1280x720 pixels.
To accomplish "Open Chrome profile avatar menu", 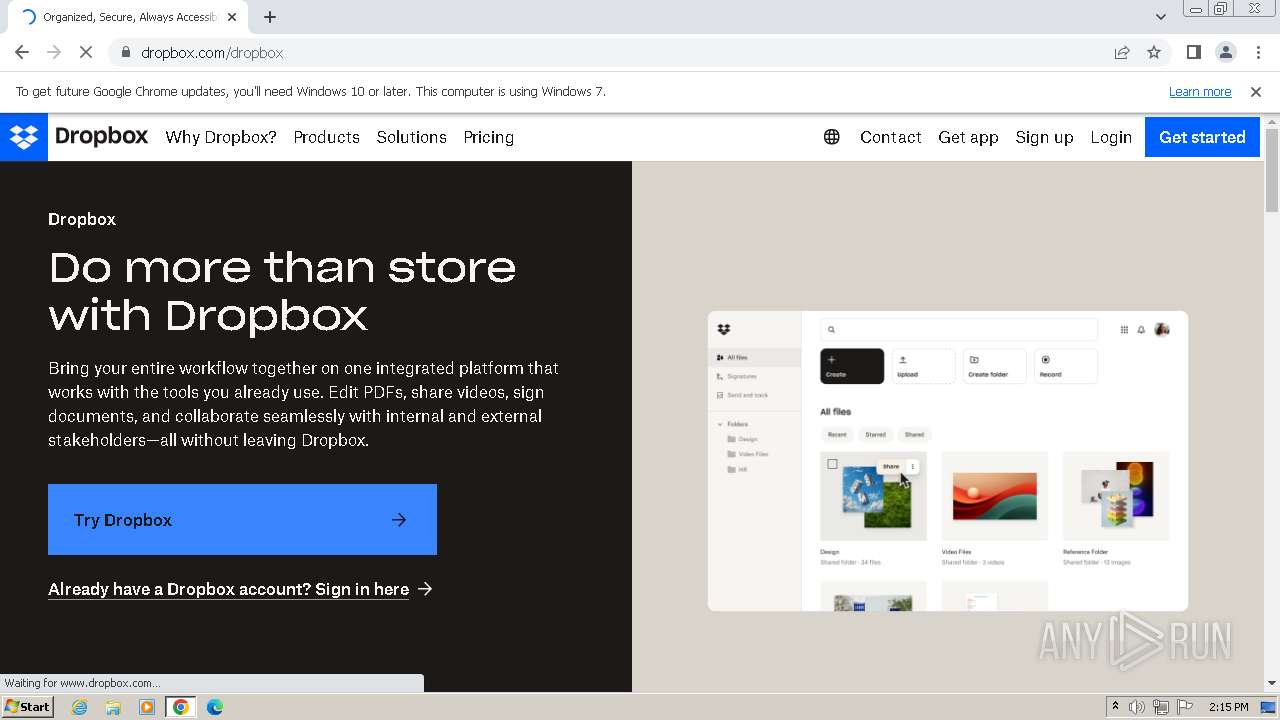I will tap(1225, 53).
